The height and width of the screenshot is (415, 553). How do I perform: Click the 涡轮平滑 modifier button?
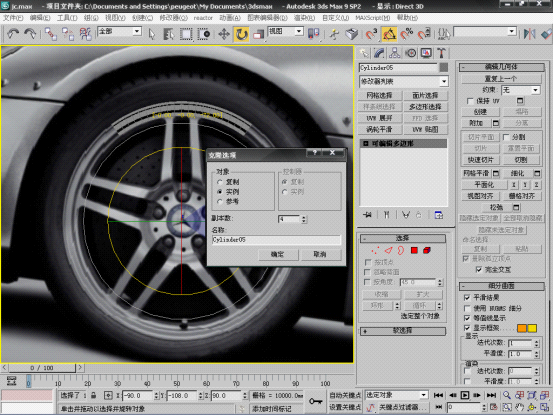(x=379, y=129)
